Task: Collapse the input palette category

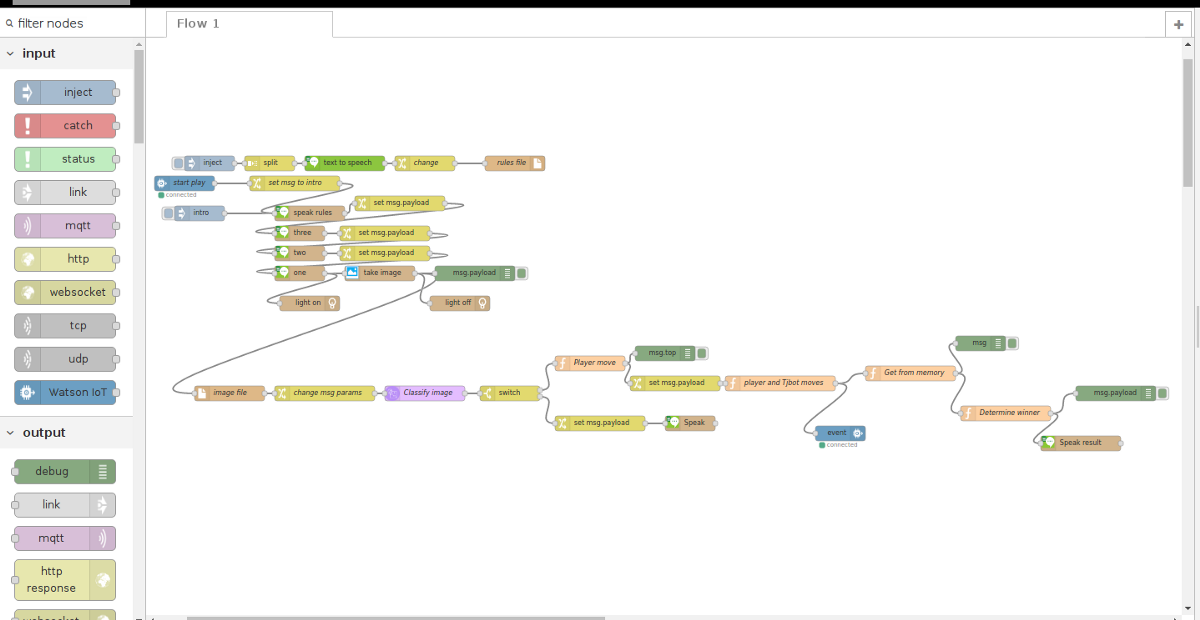Action: click(10, 54)
